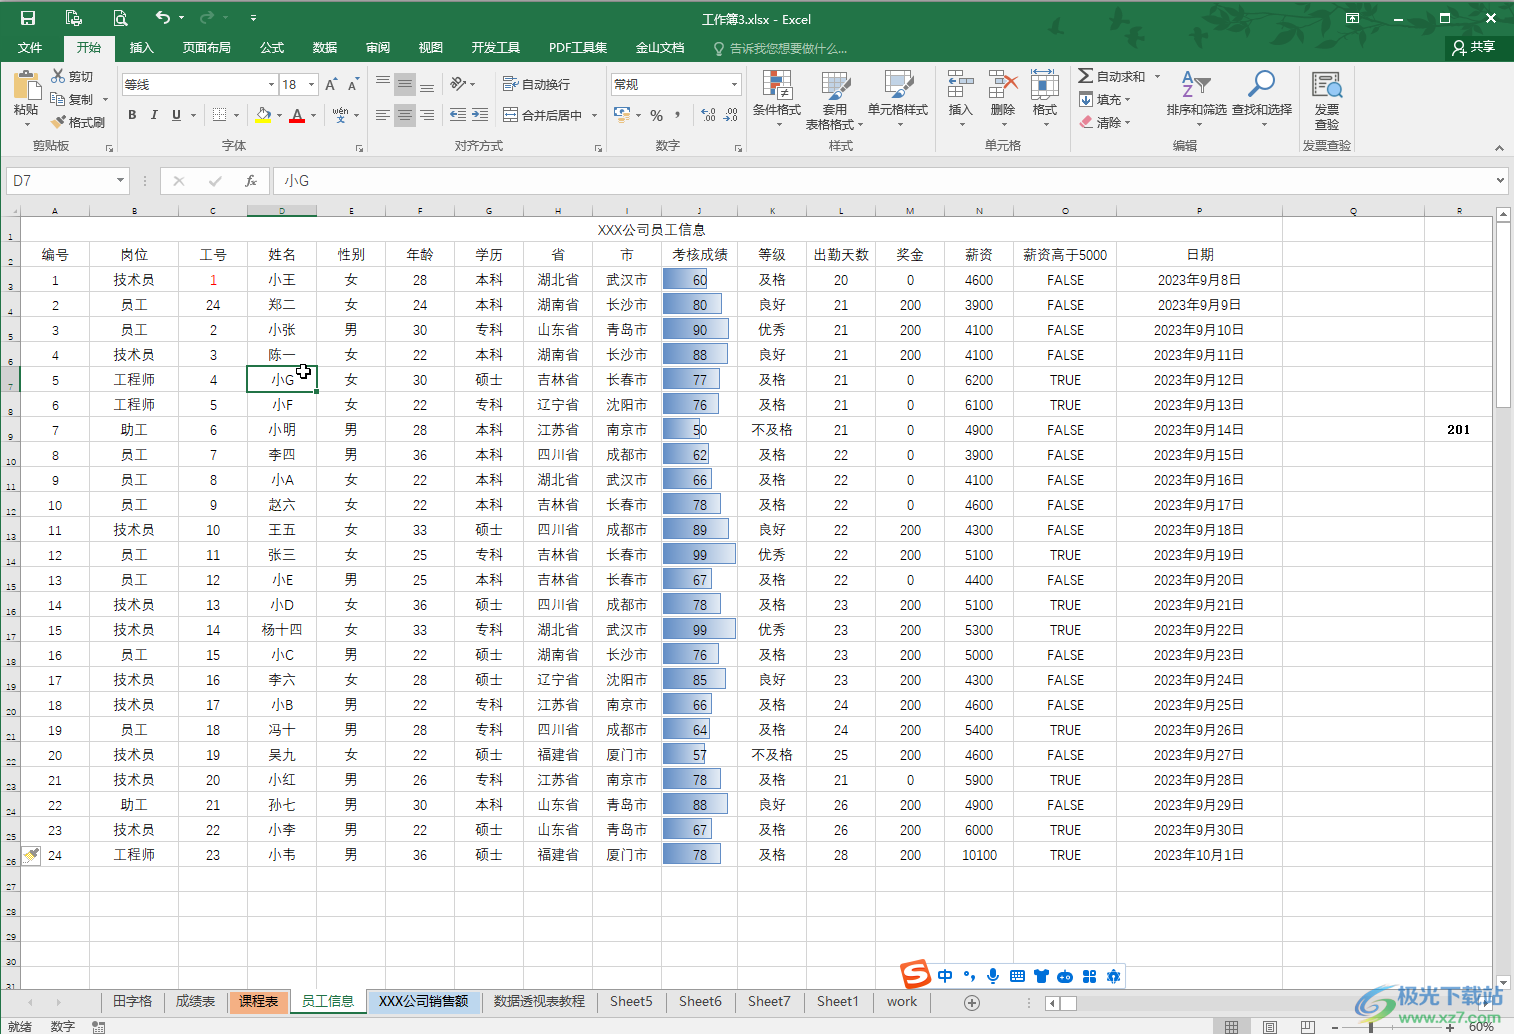
Task: Click the Insert cells icon
Action: [960, 85]
